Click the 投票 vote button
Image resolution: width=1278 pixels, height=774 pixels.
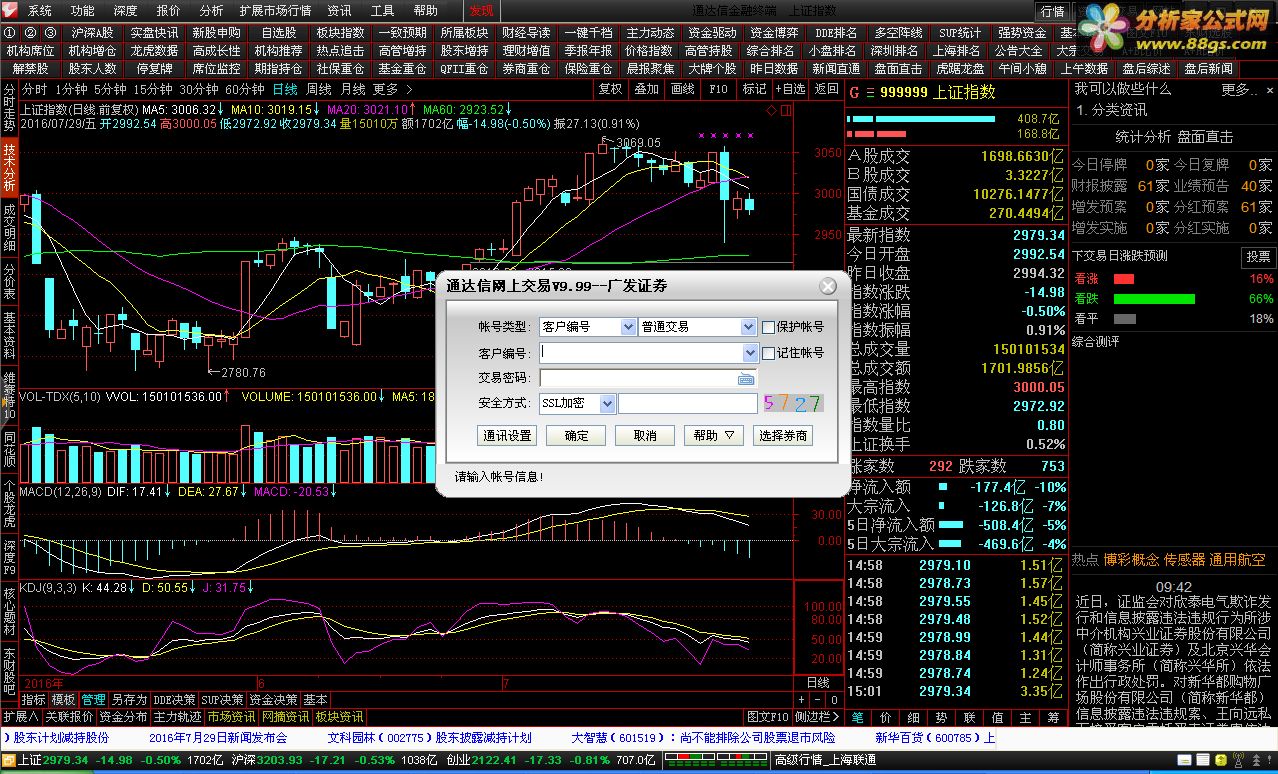(x=1258, y=257)
